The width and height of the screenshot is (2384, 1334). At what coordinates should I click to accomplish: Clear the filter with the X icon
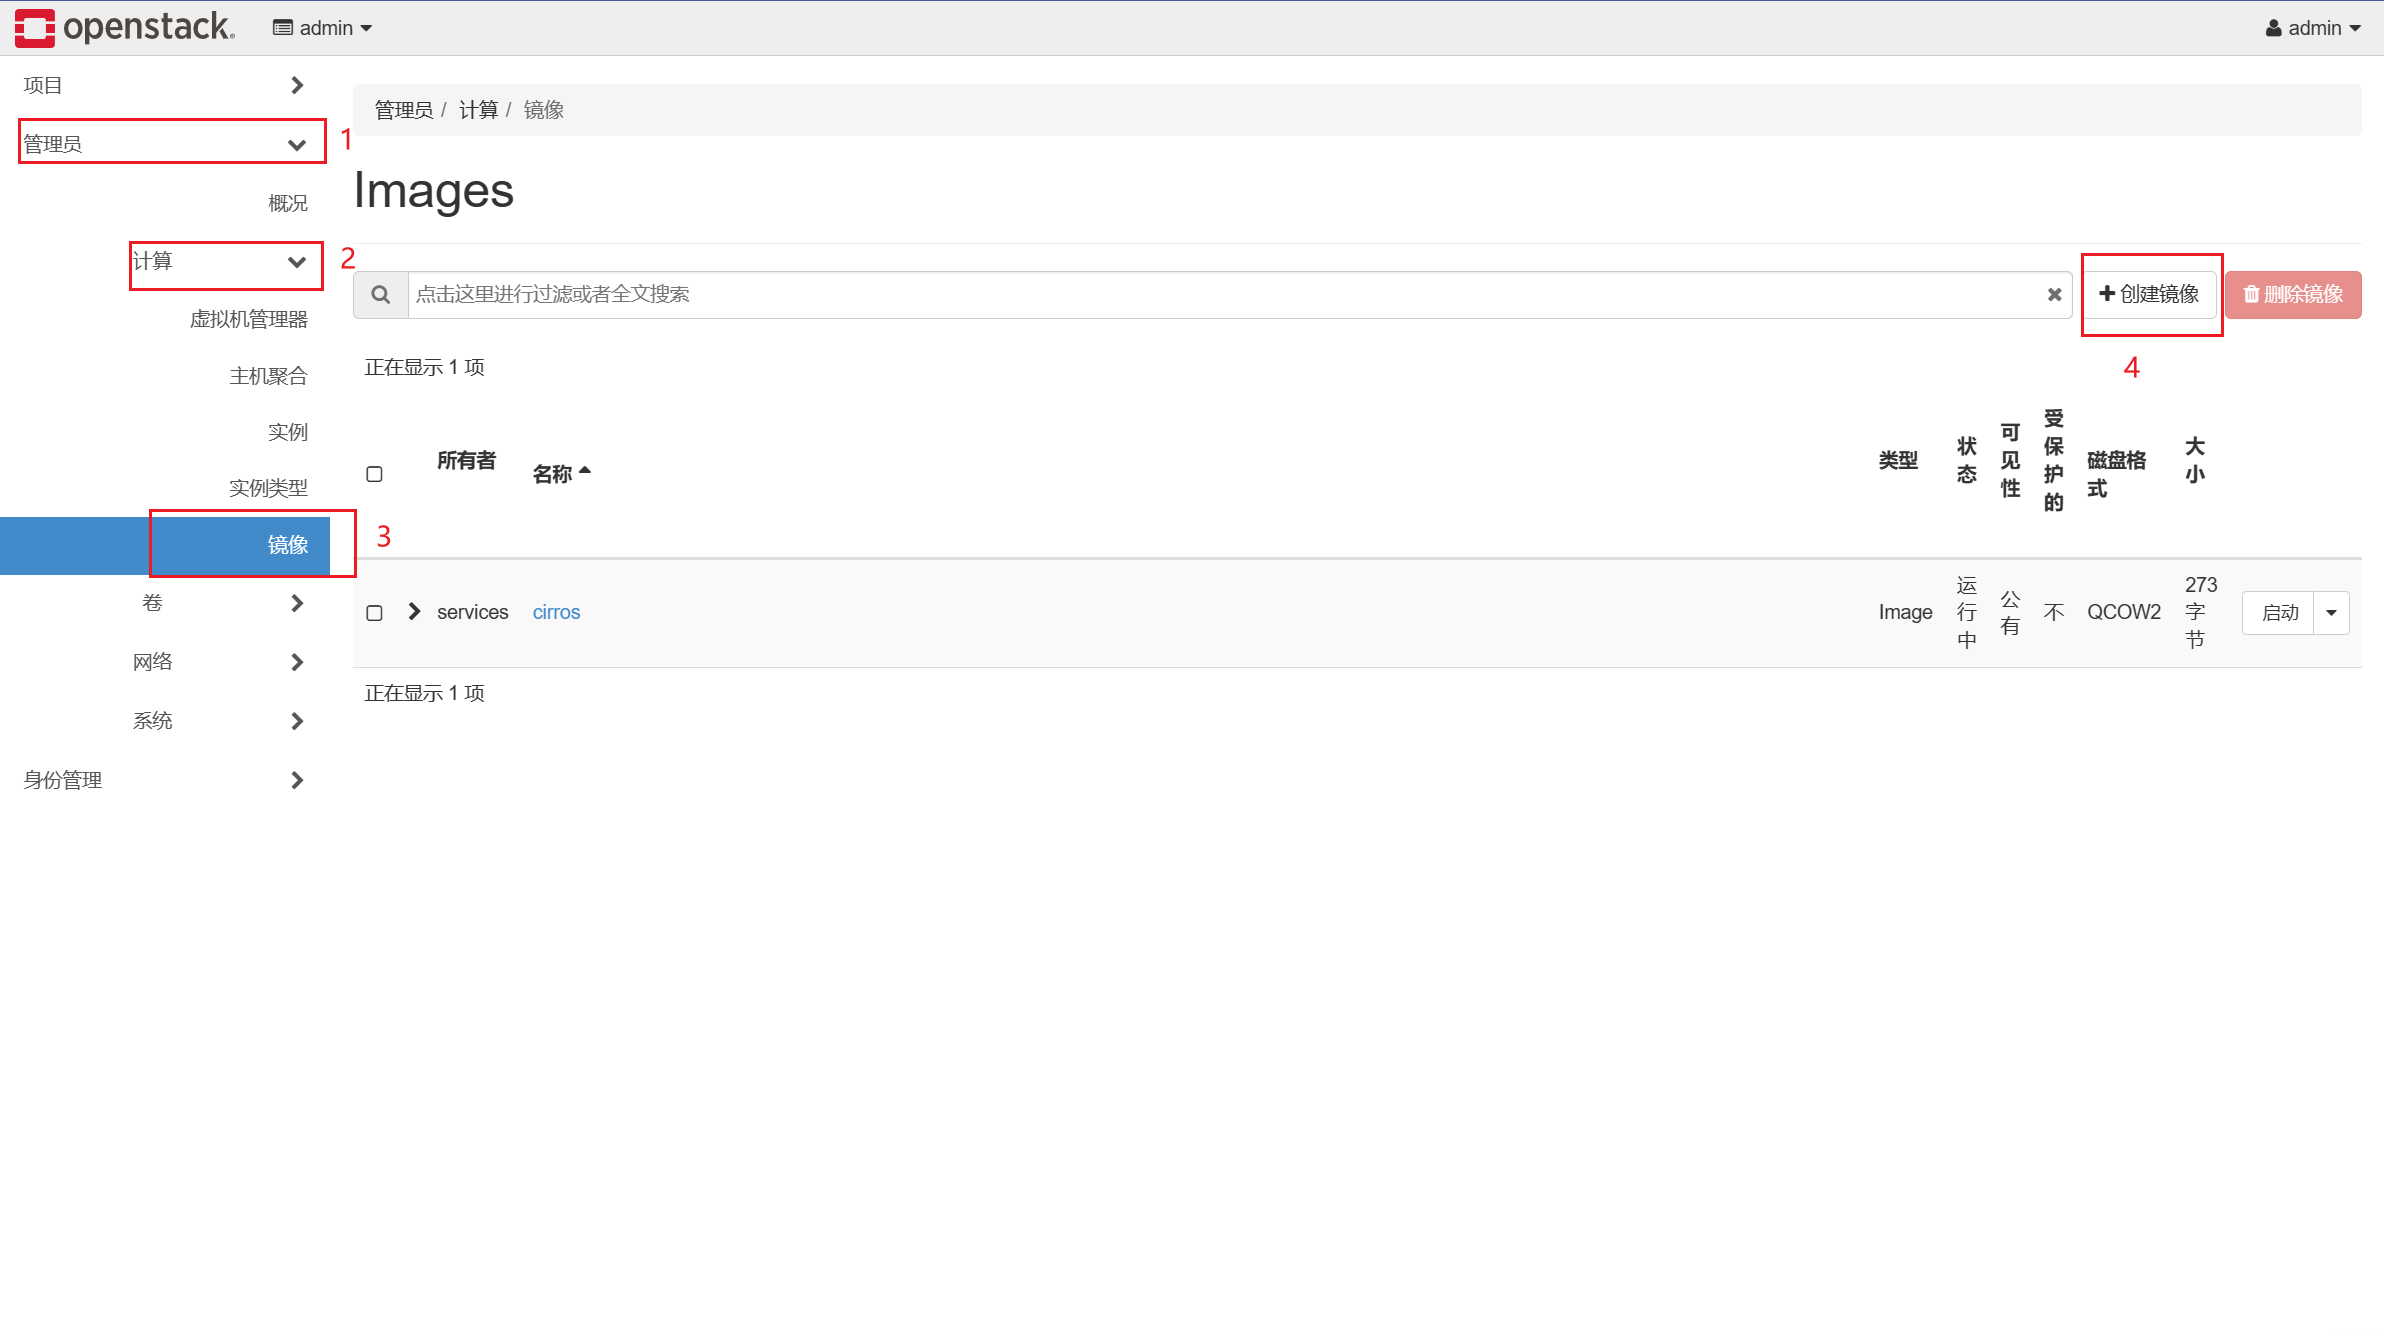click(2054, 295)
